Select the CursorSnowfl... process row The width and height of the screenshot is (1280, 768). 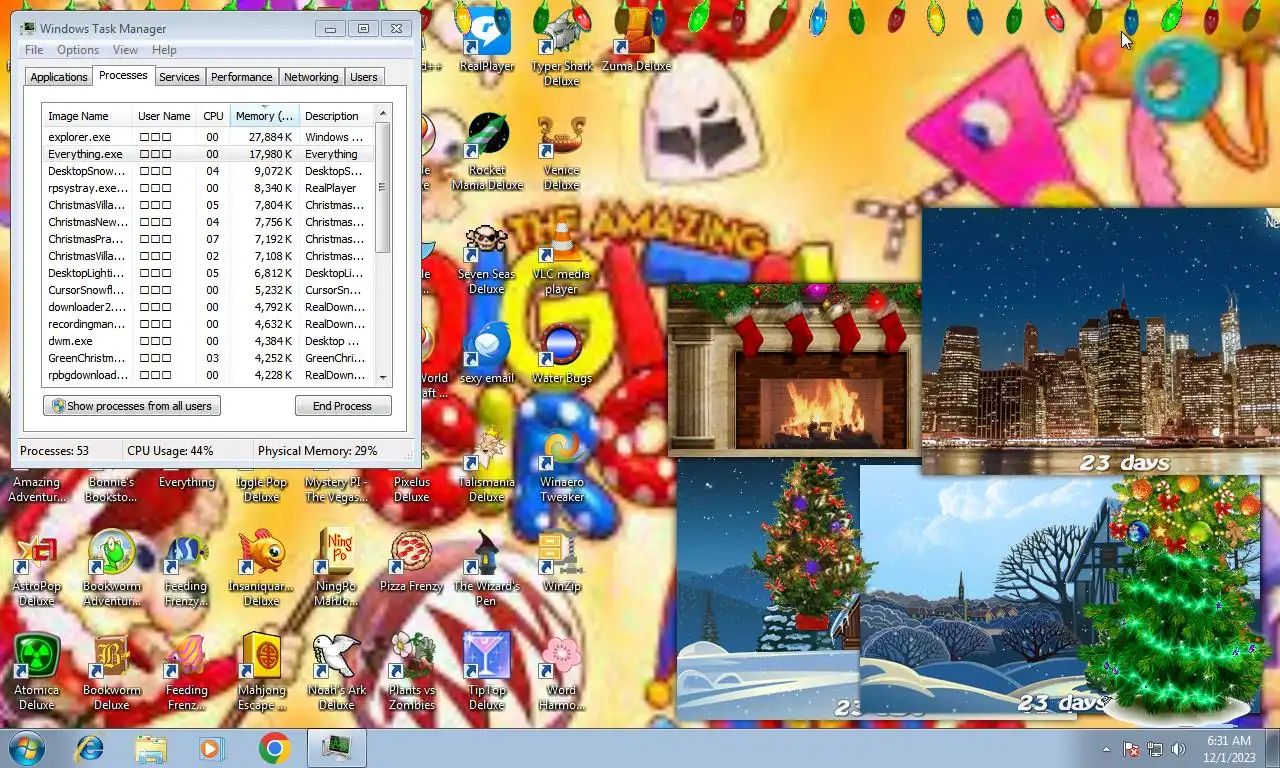(208, 290)
